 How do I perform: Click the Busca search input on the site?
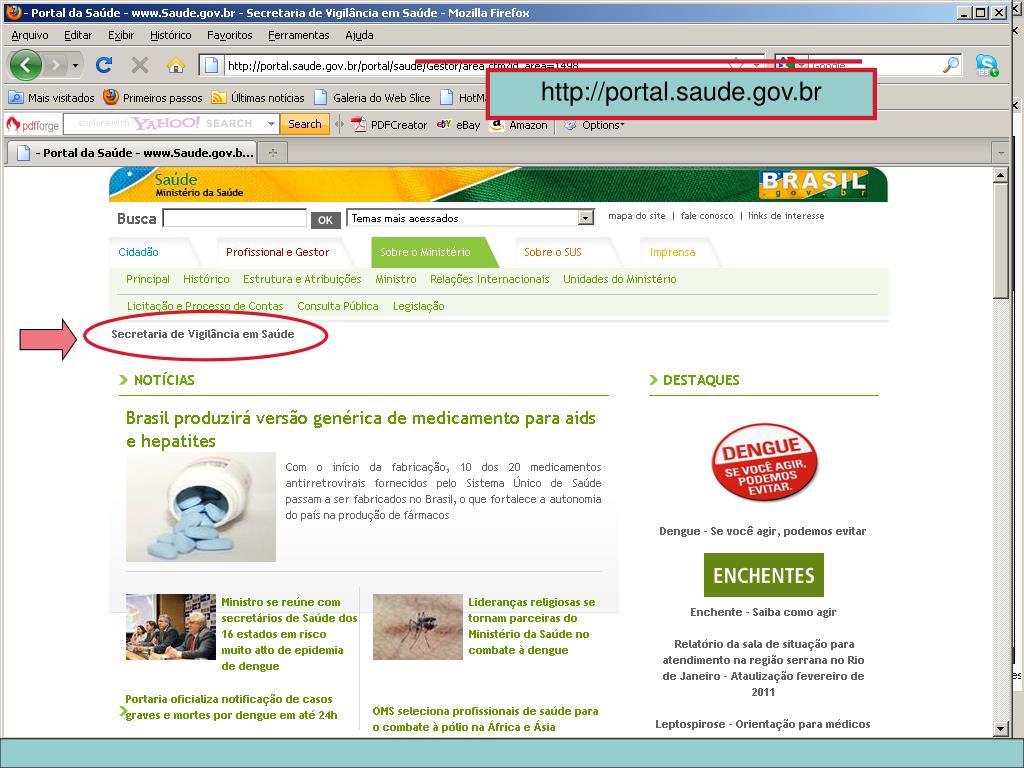coord(234,218)
